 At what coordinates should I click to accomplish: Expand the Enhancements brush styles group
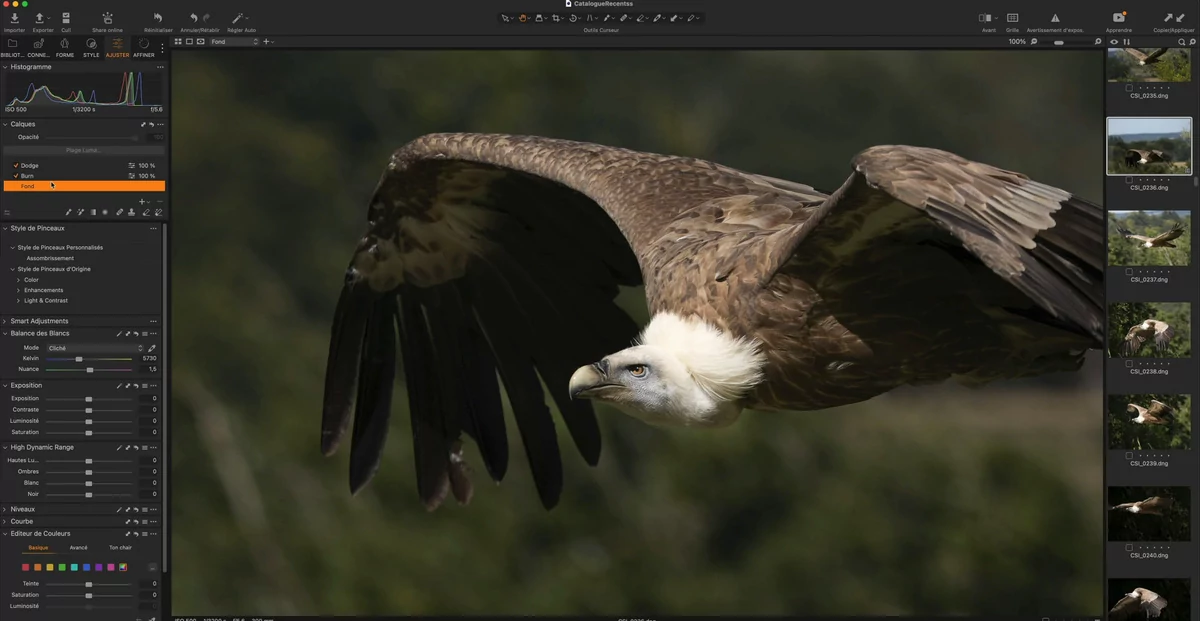pyautogui.click(x=19, y=290)
